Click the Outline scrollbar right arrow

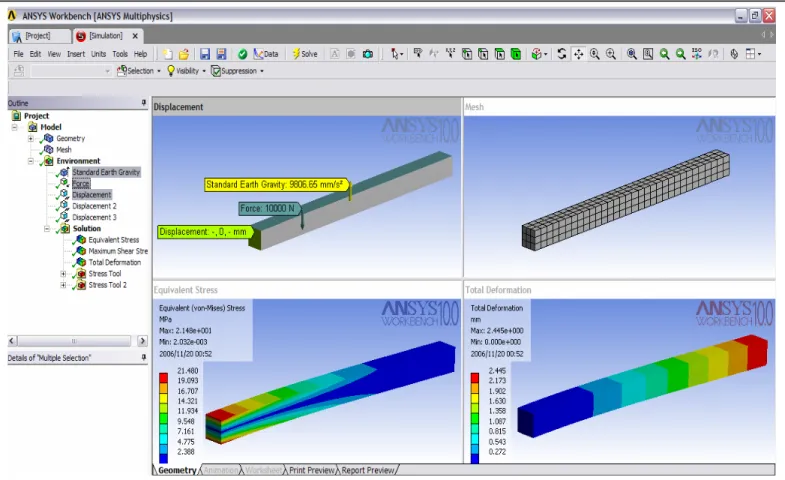(142, 341)
